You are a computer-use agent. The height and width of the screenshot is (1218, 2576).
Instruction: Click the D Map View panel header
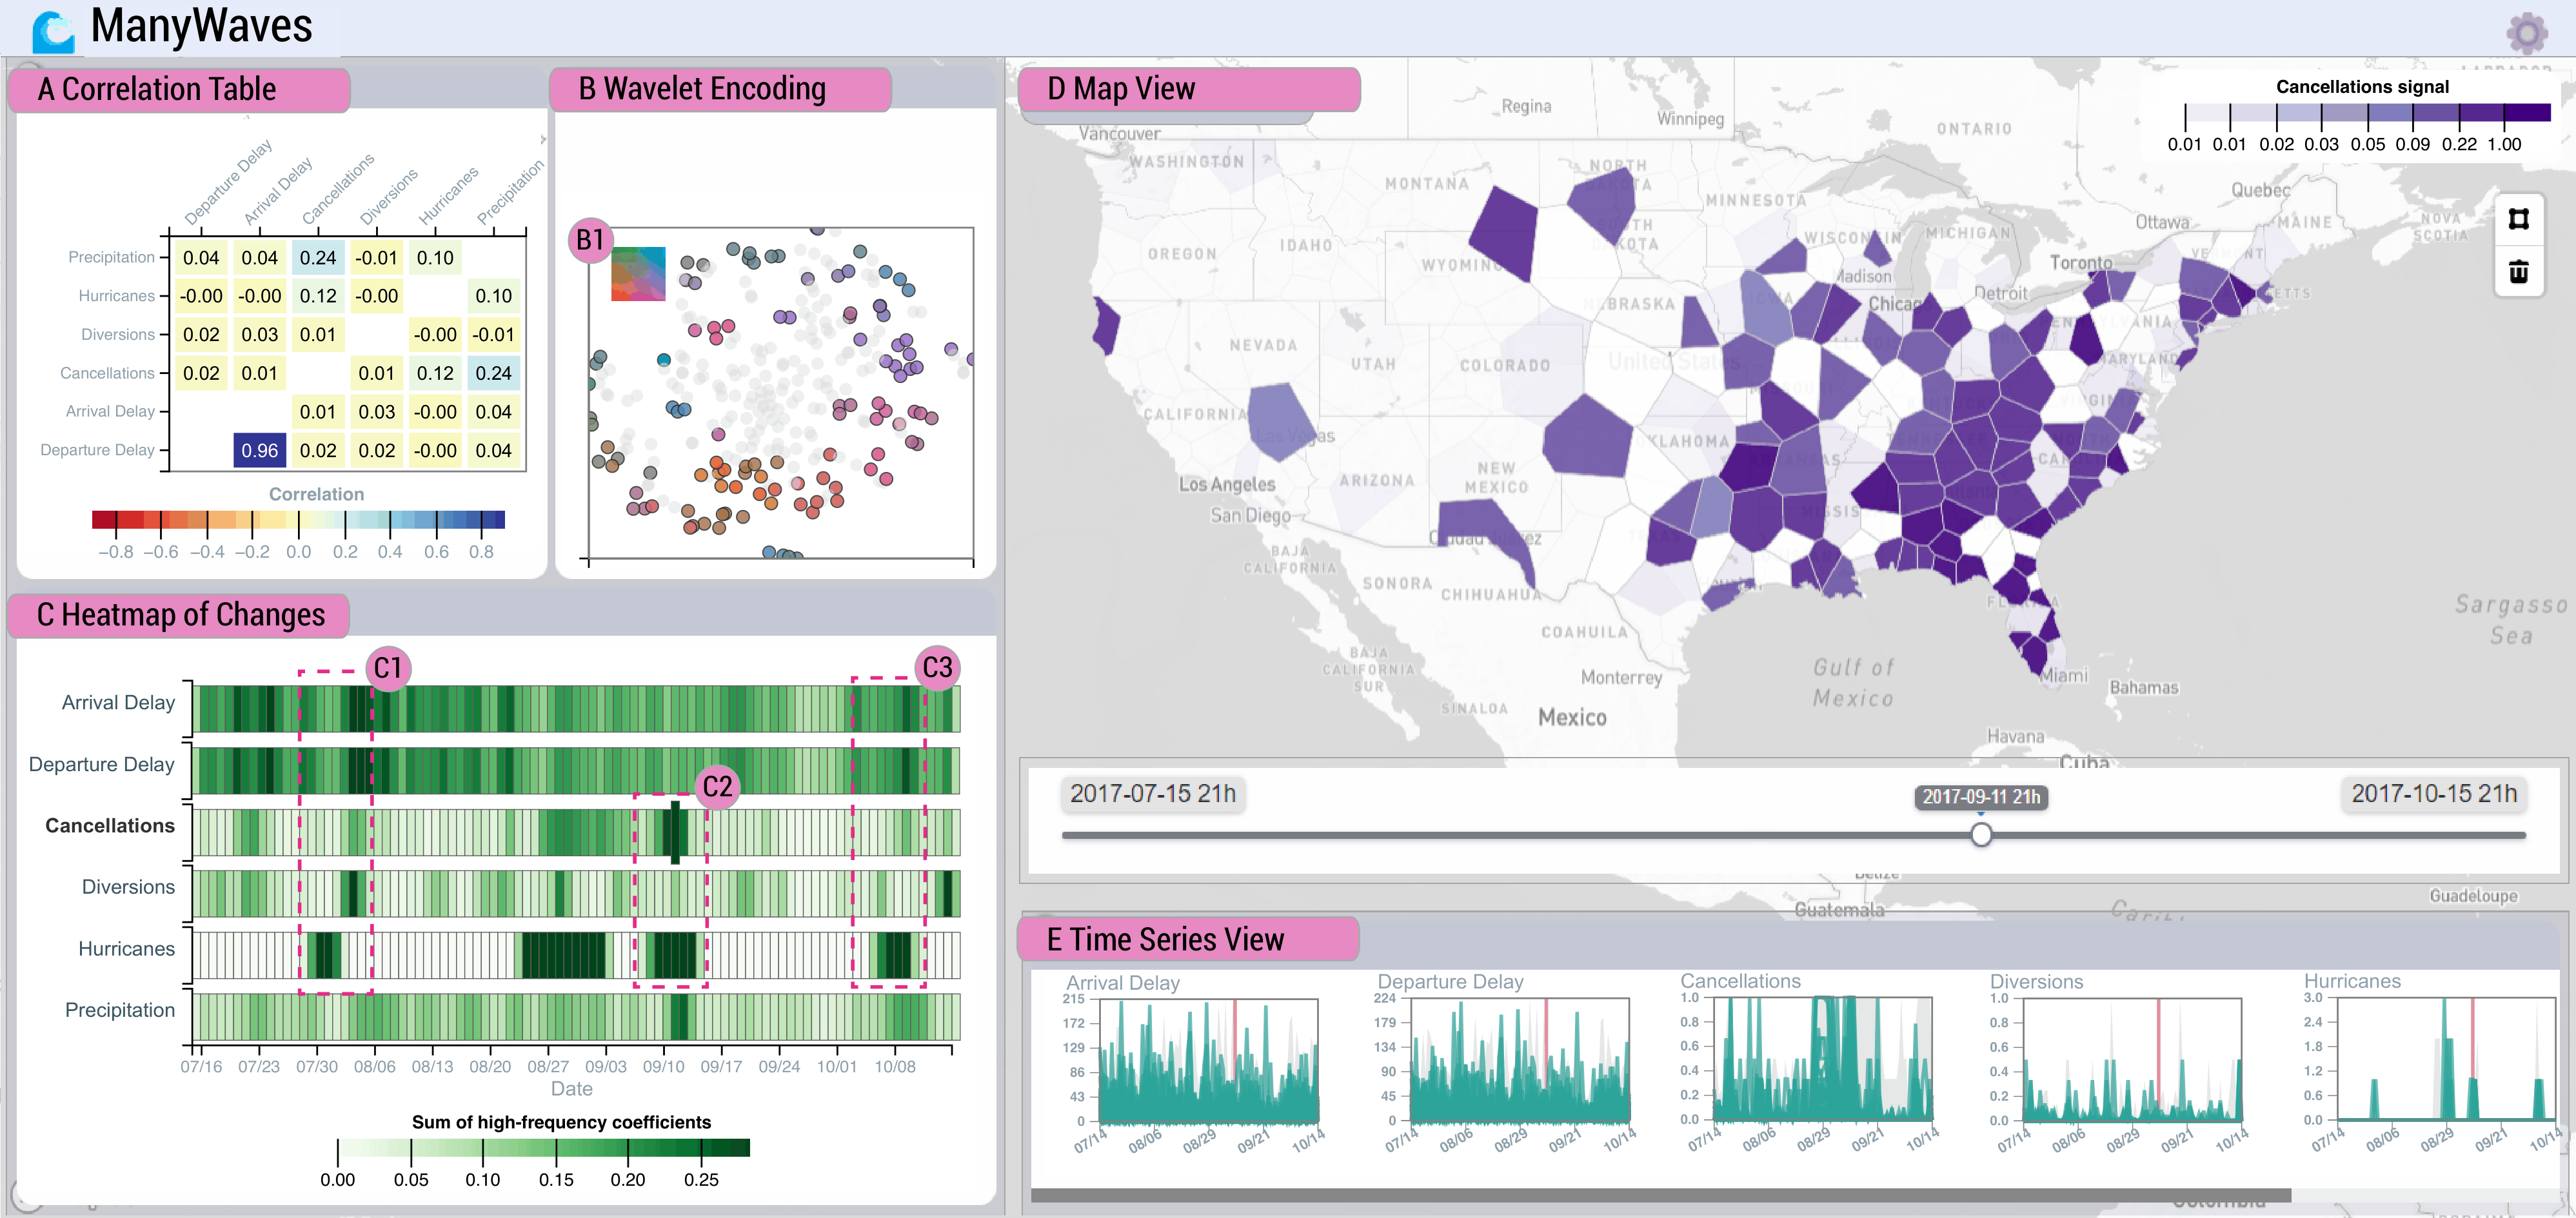click(1189, 89)
